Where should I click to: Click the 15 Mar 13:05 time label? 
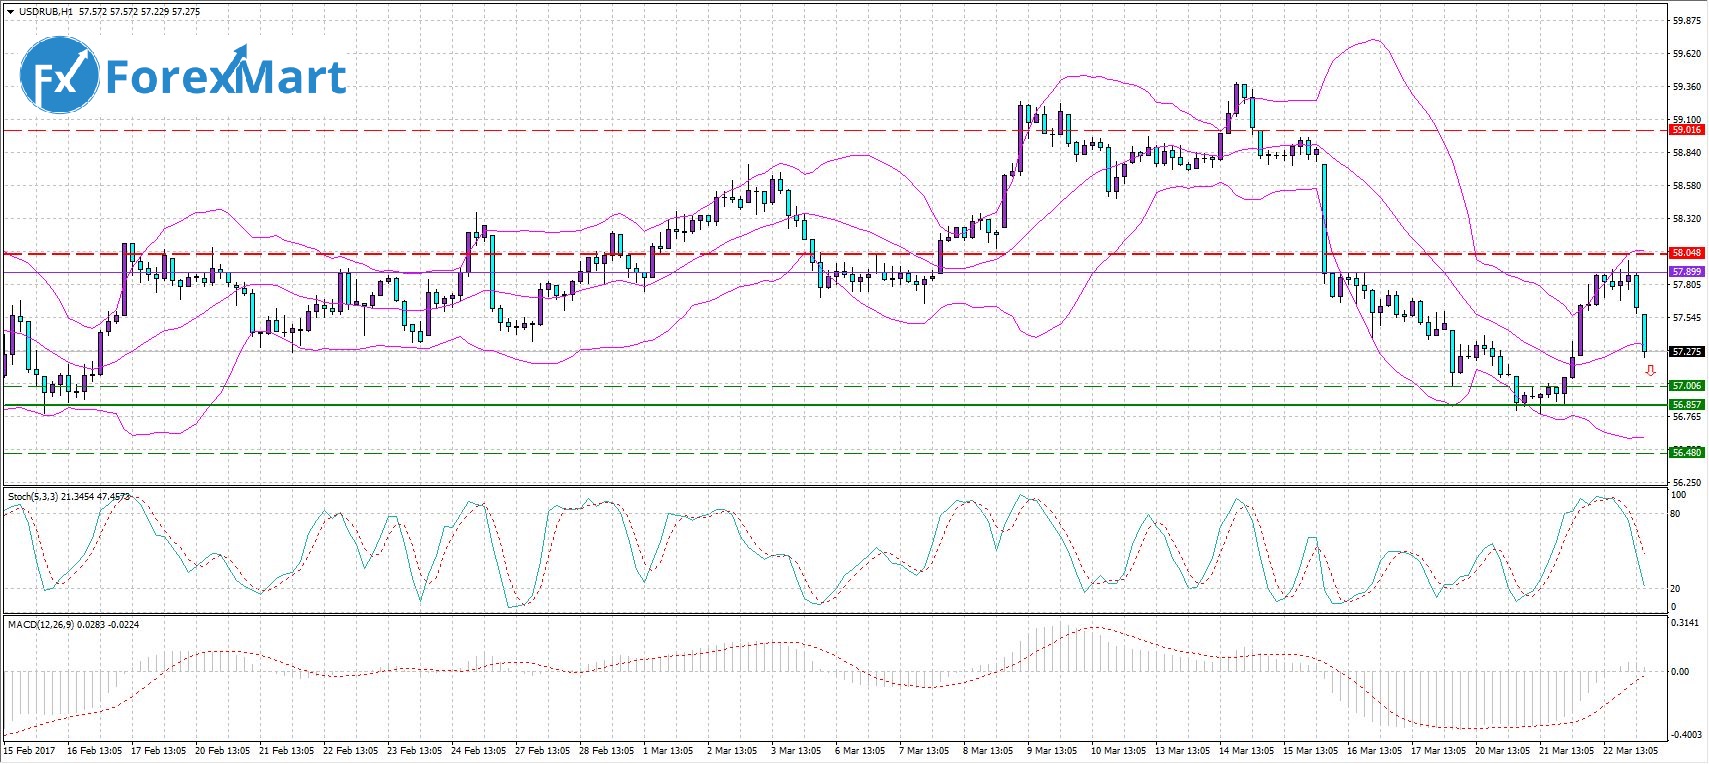tap(1310, 751)
